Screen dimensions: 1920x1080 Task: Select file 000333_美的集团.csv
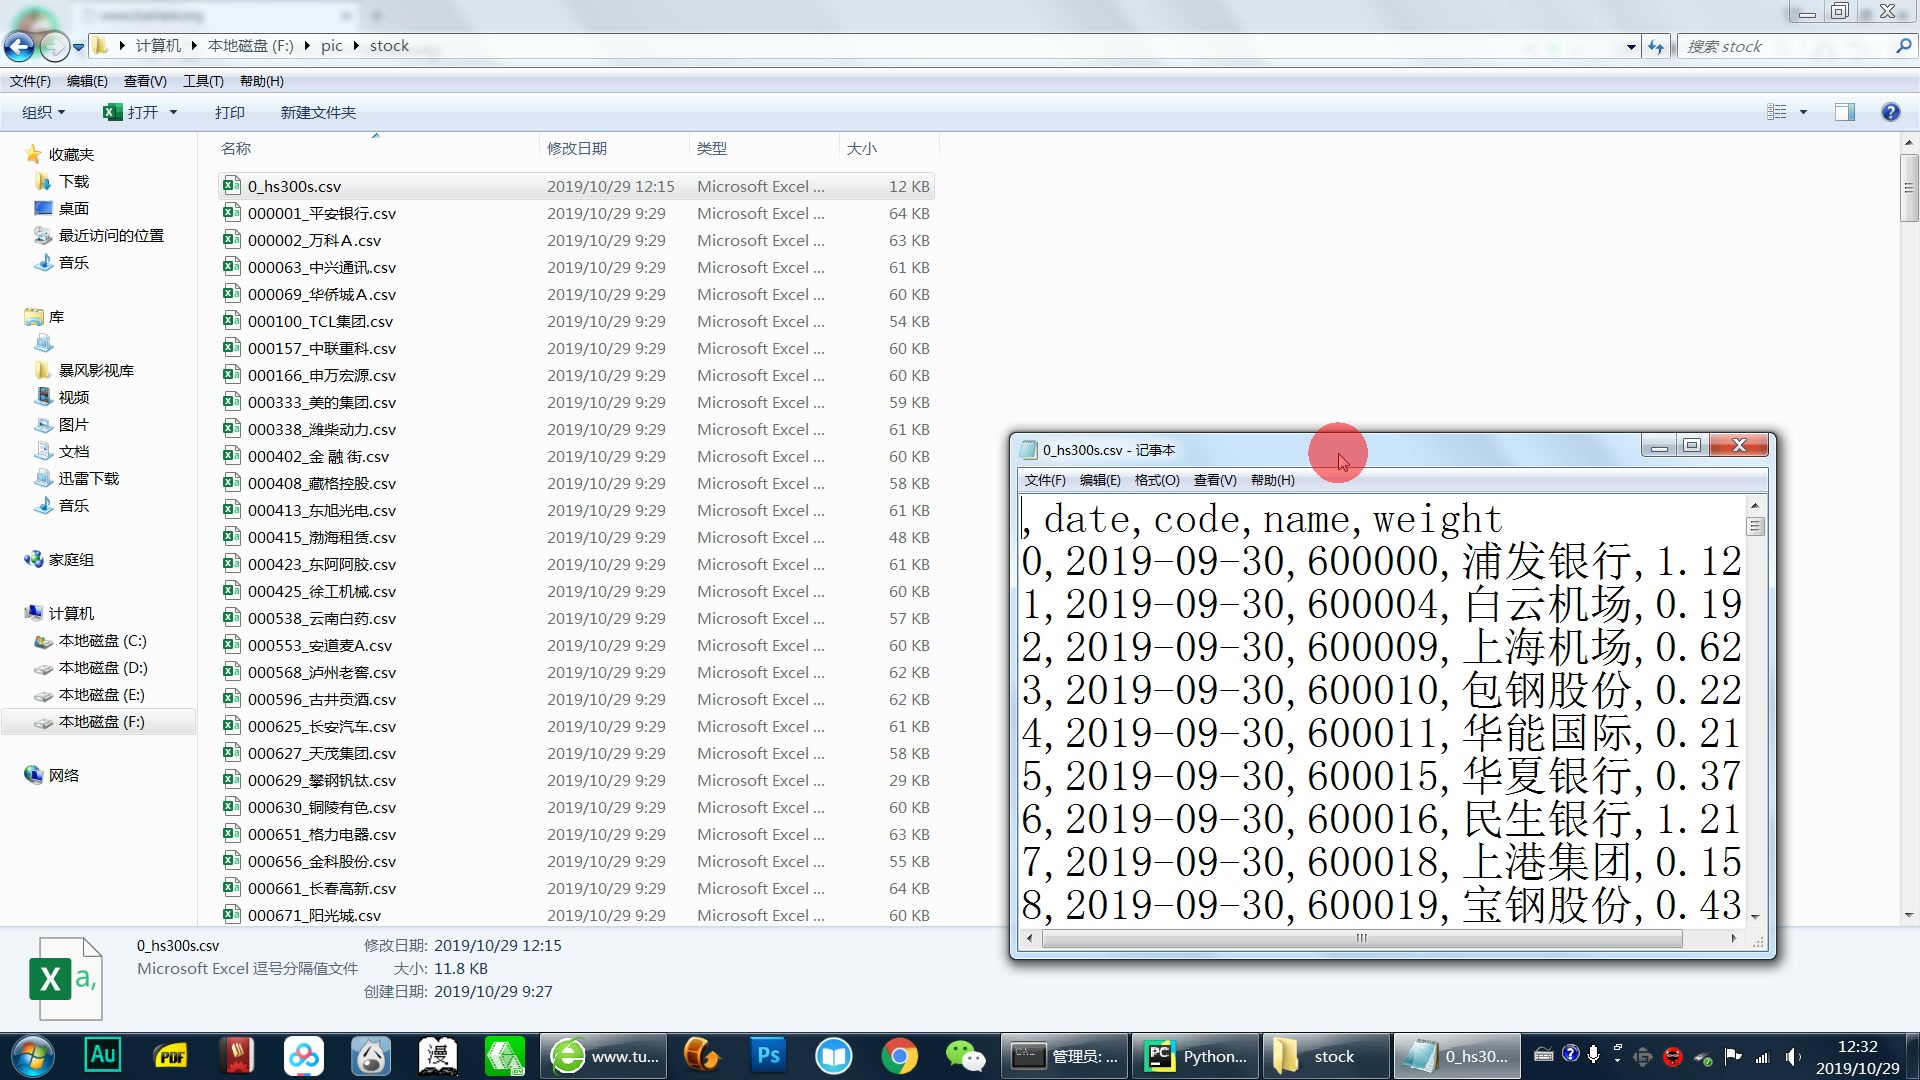tap(321, 403)
